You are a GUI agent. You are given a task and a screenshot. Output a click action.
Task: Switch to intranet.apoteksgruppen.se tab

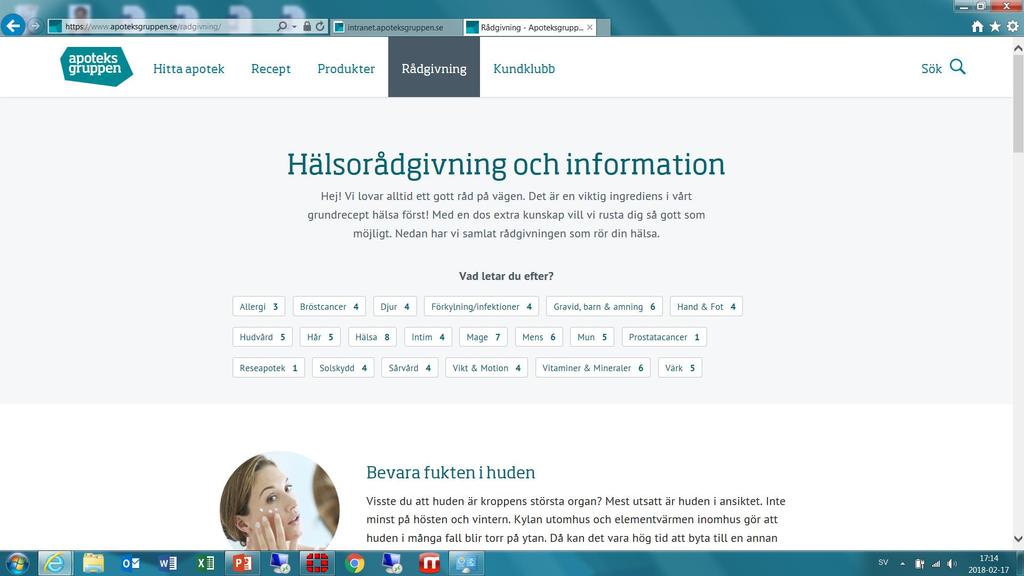tap(396, 27)
